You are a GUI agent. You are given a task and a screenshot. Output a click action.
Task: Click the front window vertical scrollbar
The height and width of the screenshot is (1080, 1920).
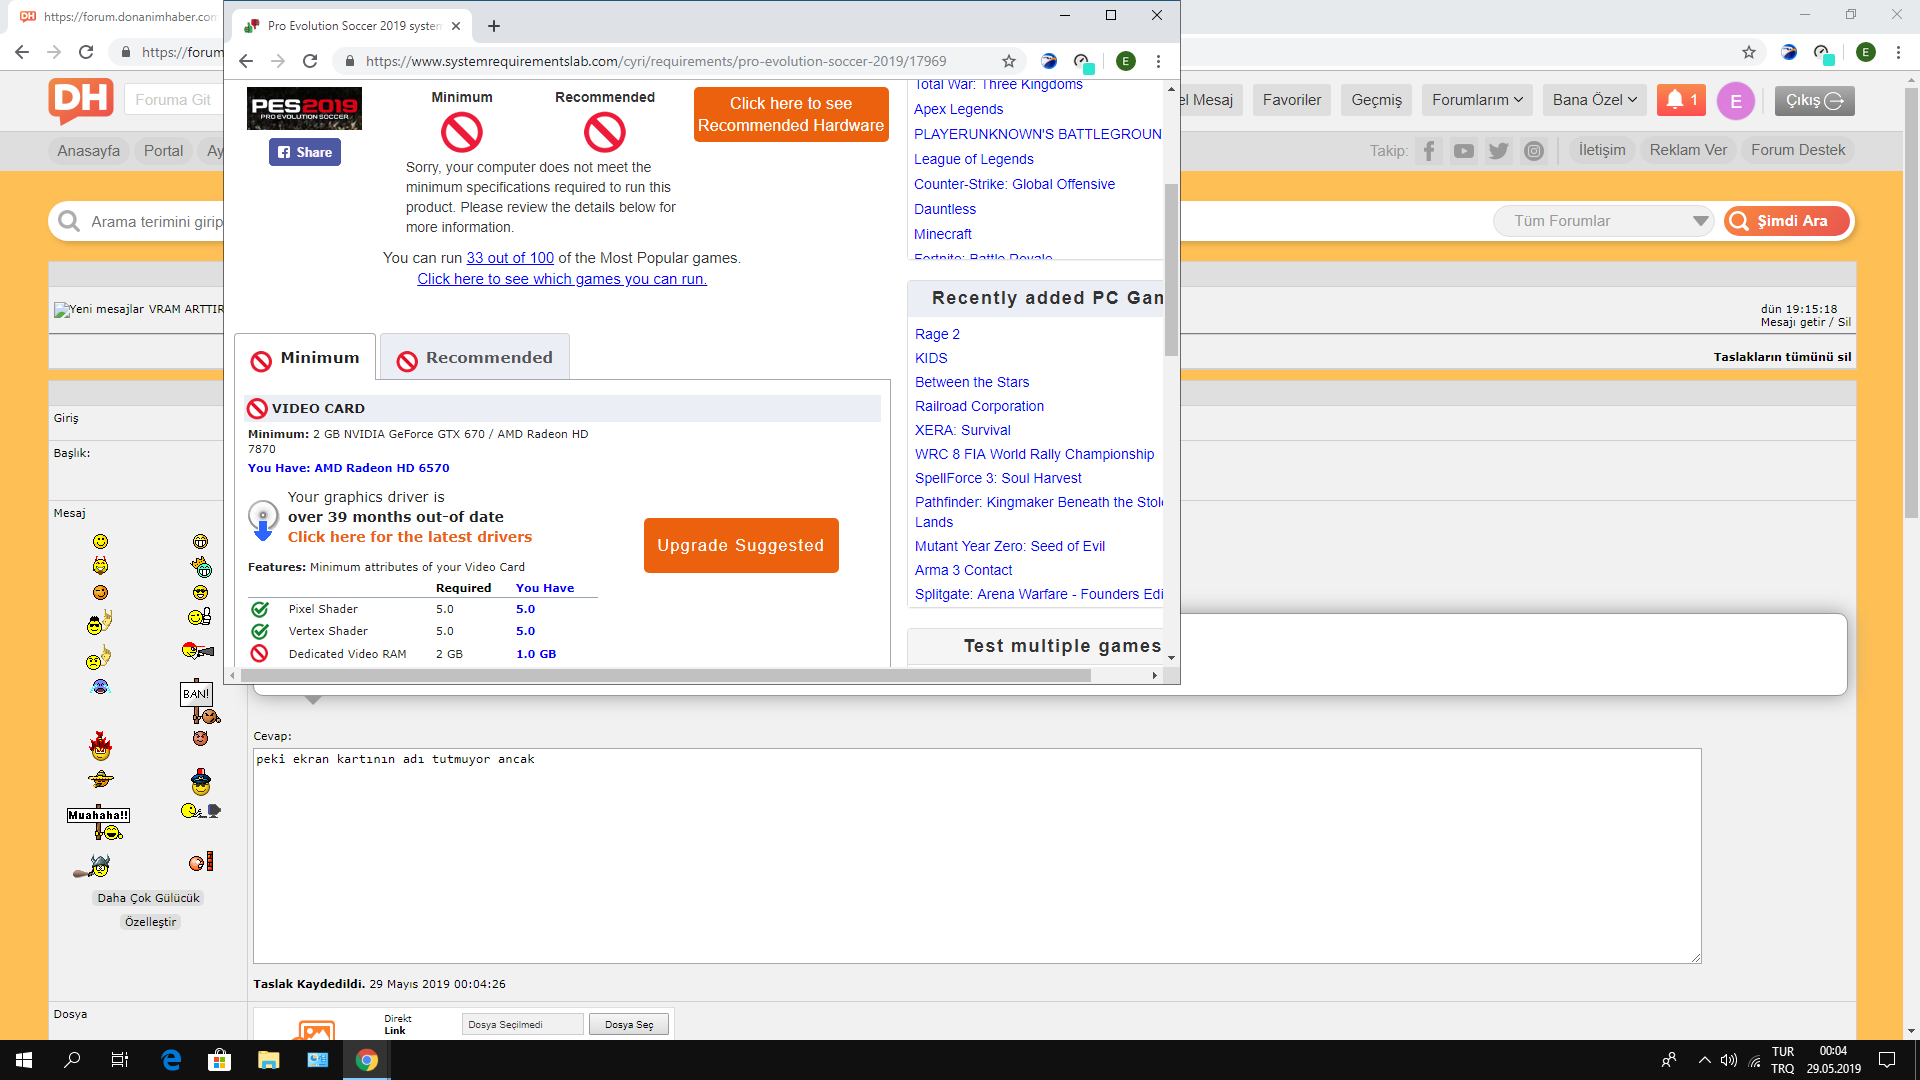pyautogui.click(x=1171, y=270)
